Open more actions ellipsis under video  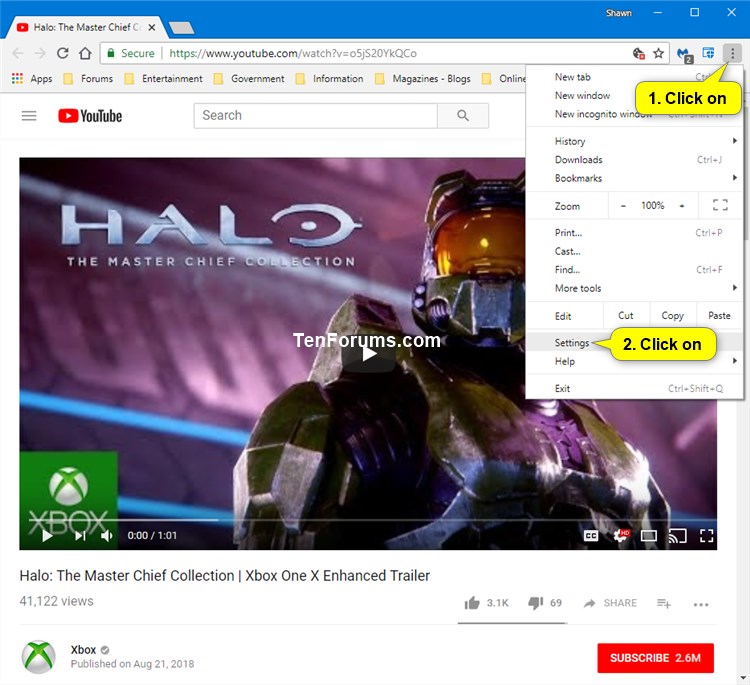click(x=701, y=605)
